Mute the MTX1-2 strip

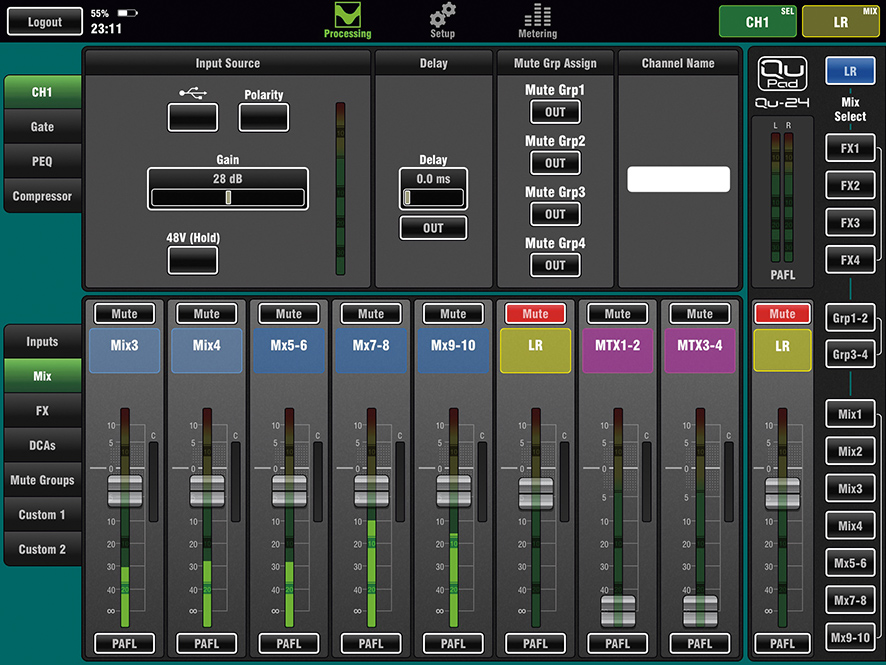click(x=618, y=314)
